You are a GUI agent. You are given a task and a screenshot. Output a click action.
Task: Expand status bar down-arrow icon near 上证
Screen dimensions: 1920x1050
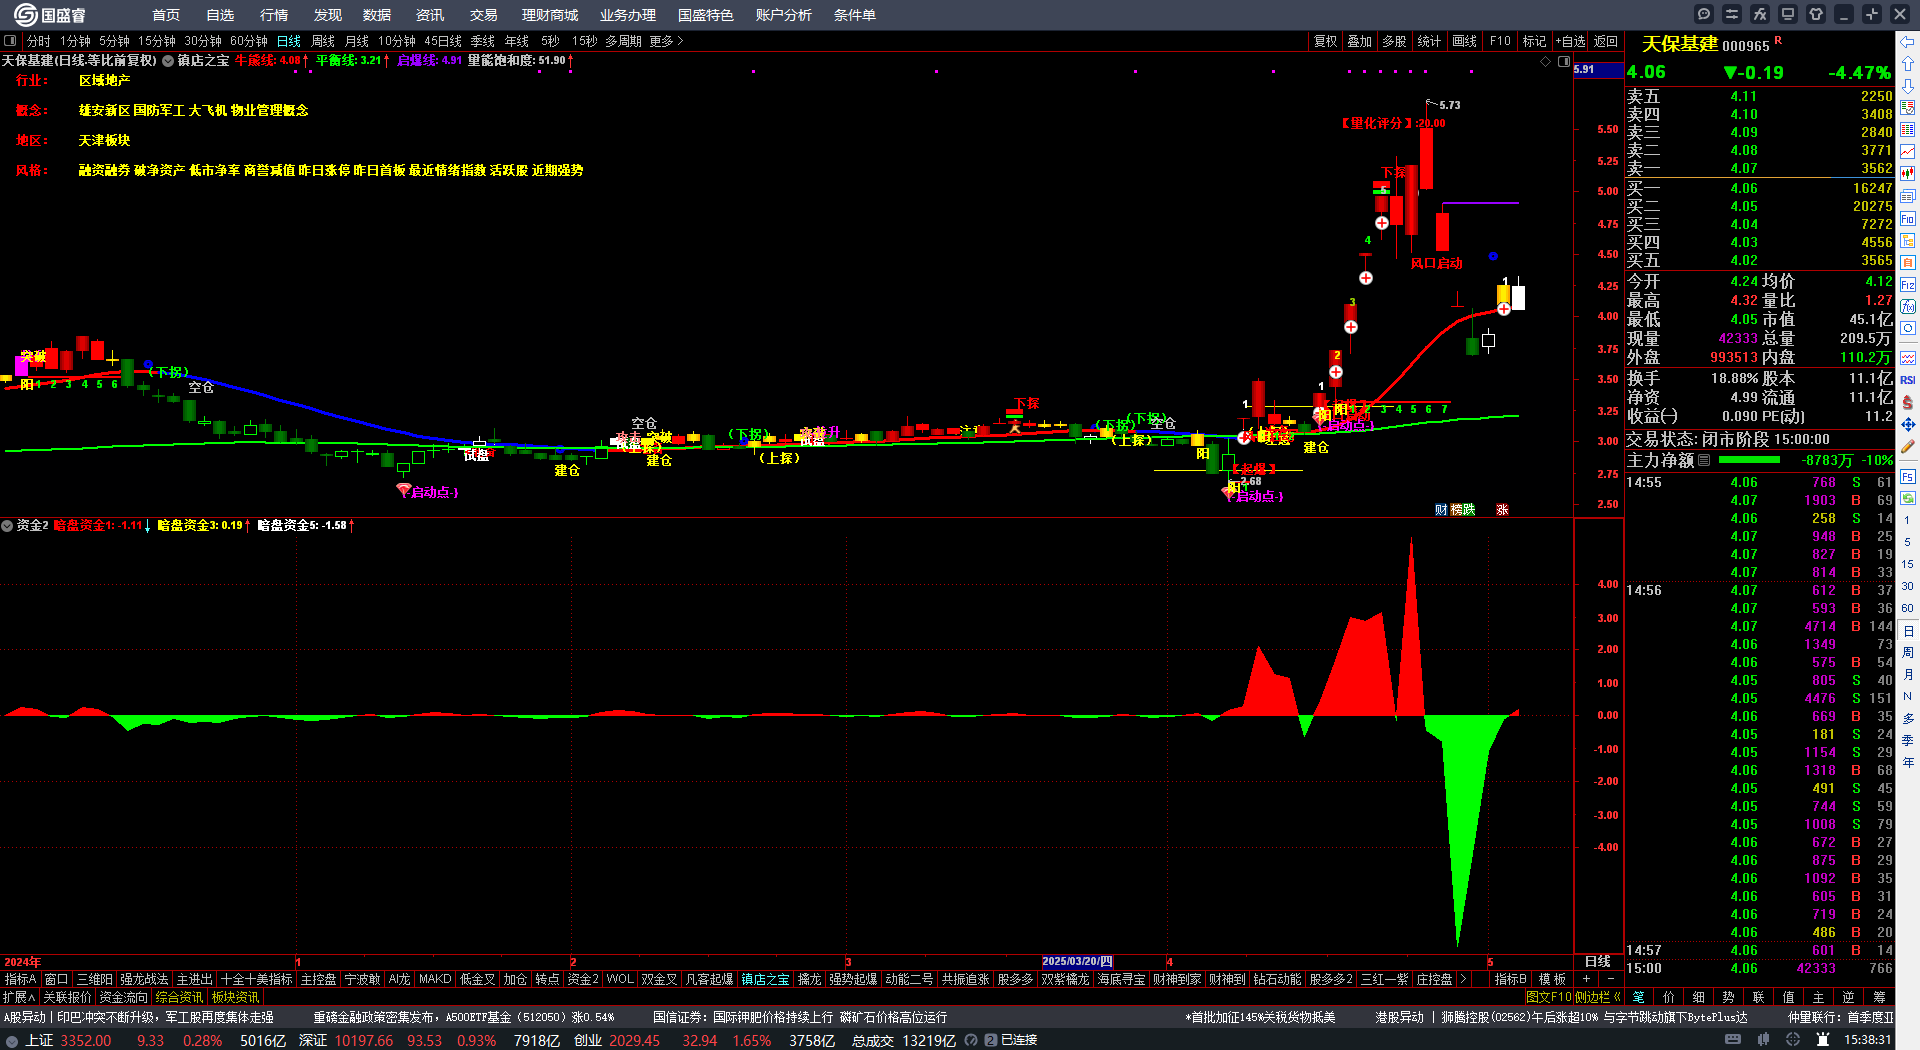(12, 1040)
